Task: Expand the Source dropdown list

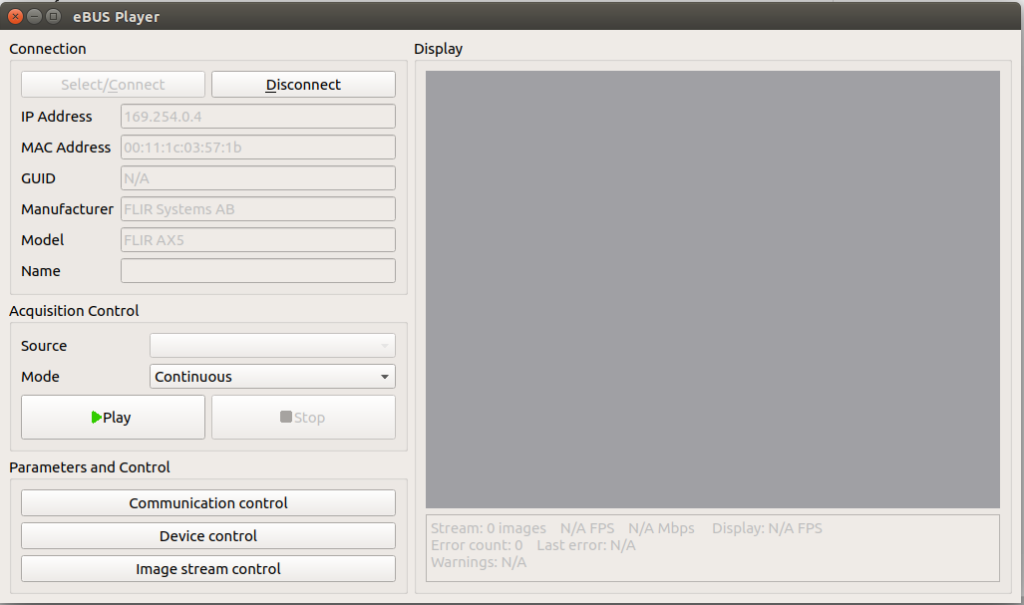Action: [x=272, y=346]
